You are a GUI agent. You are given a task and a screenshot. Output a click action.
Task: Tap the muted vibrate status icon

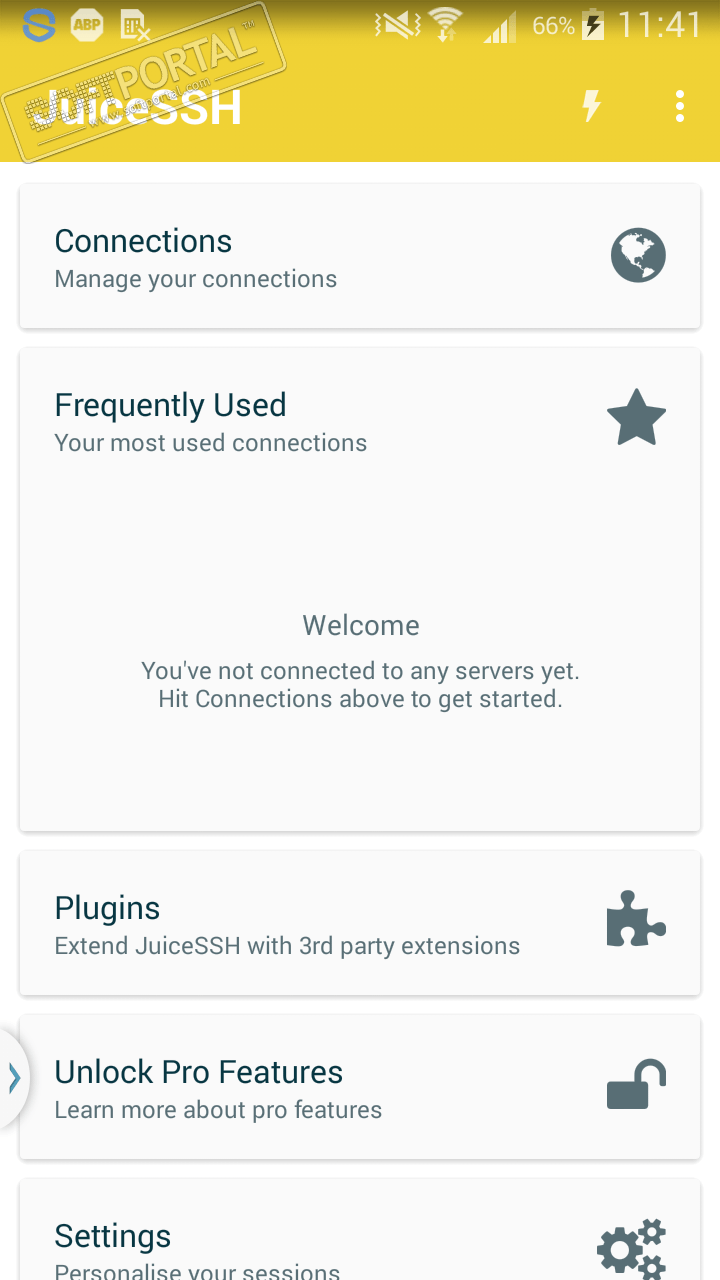397,25
